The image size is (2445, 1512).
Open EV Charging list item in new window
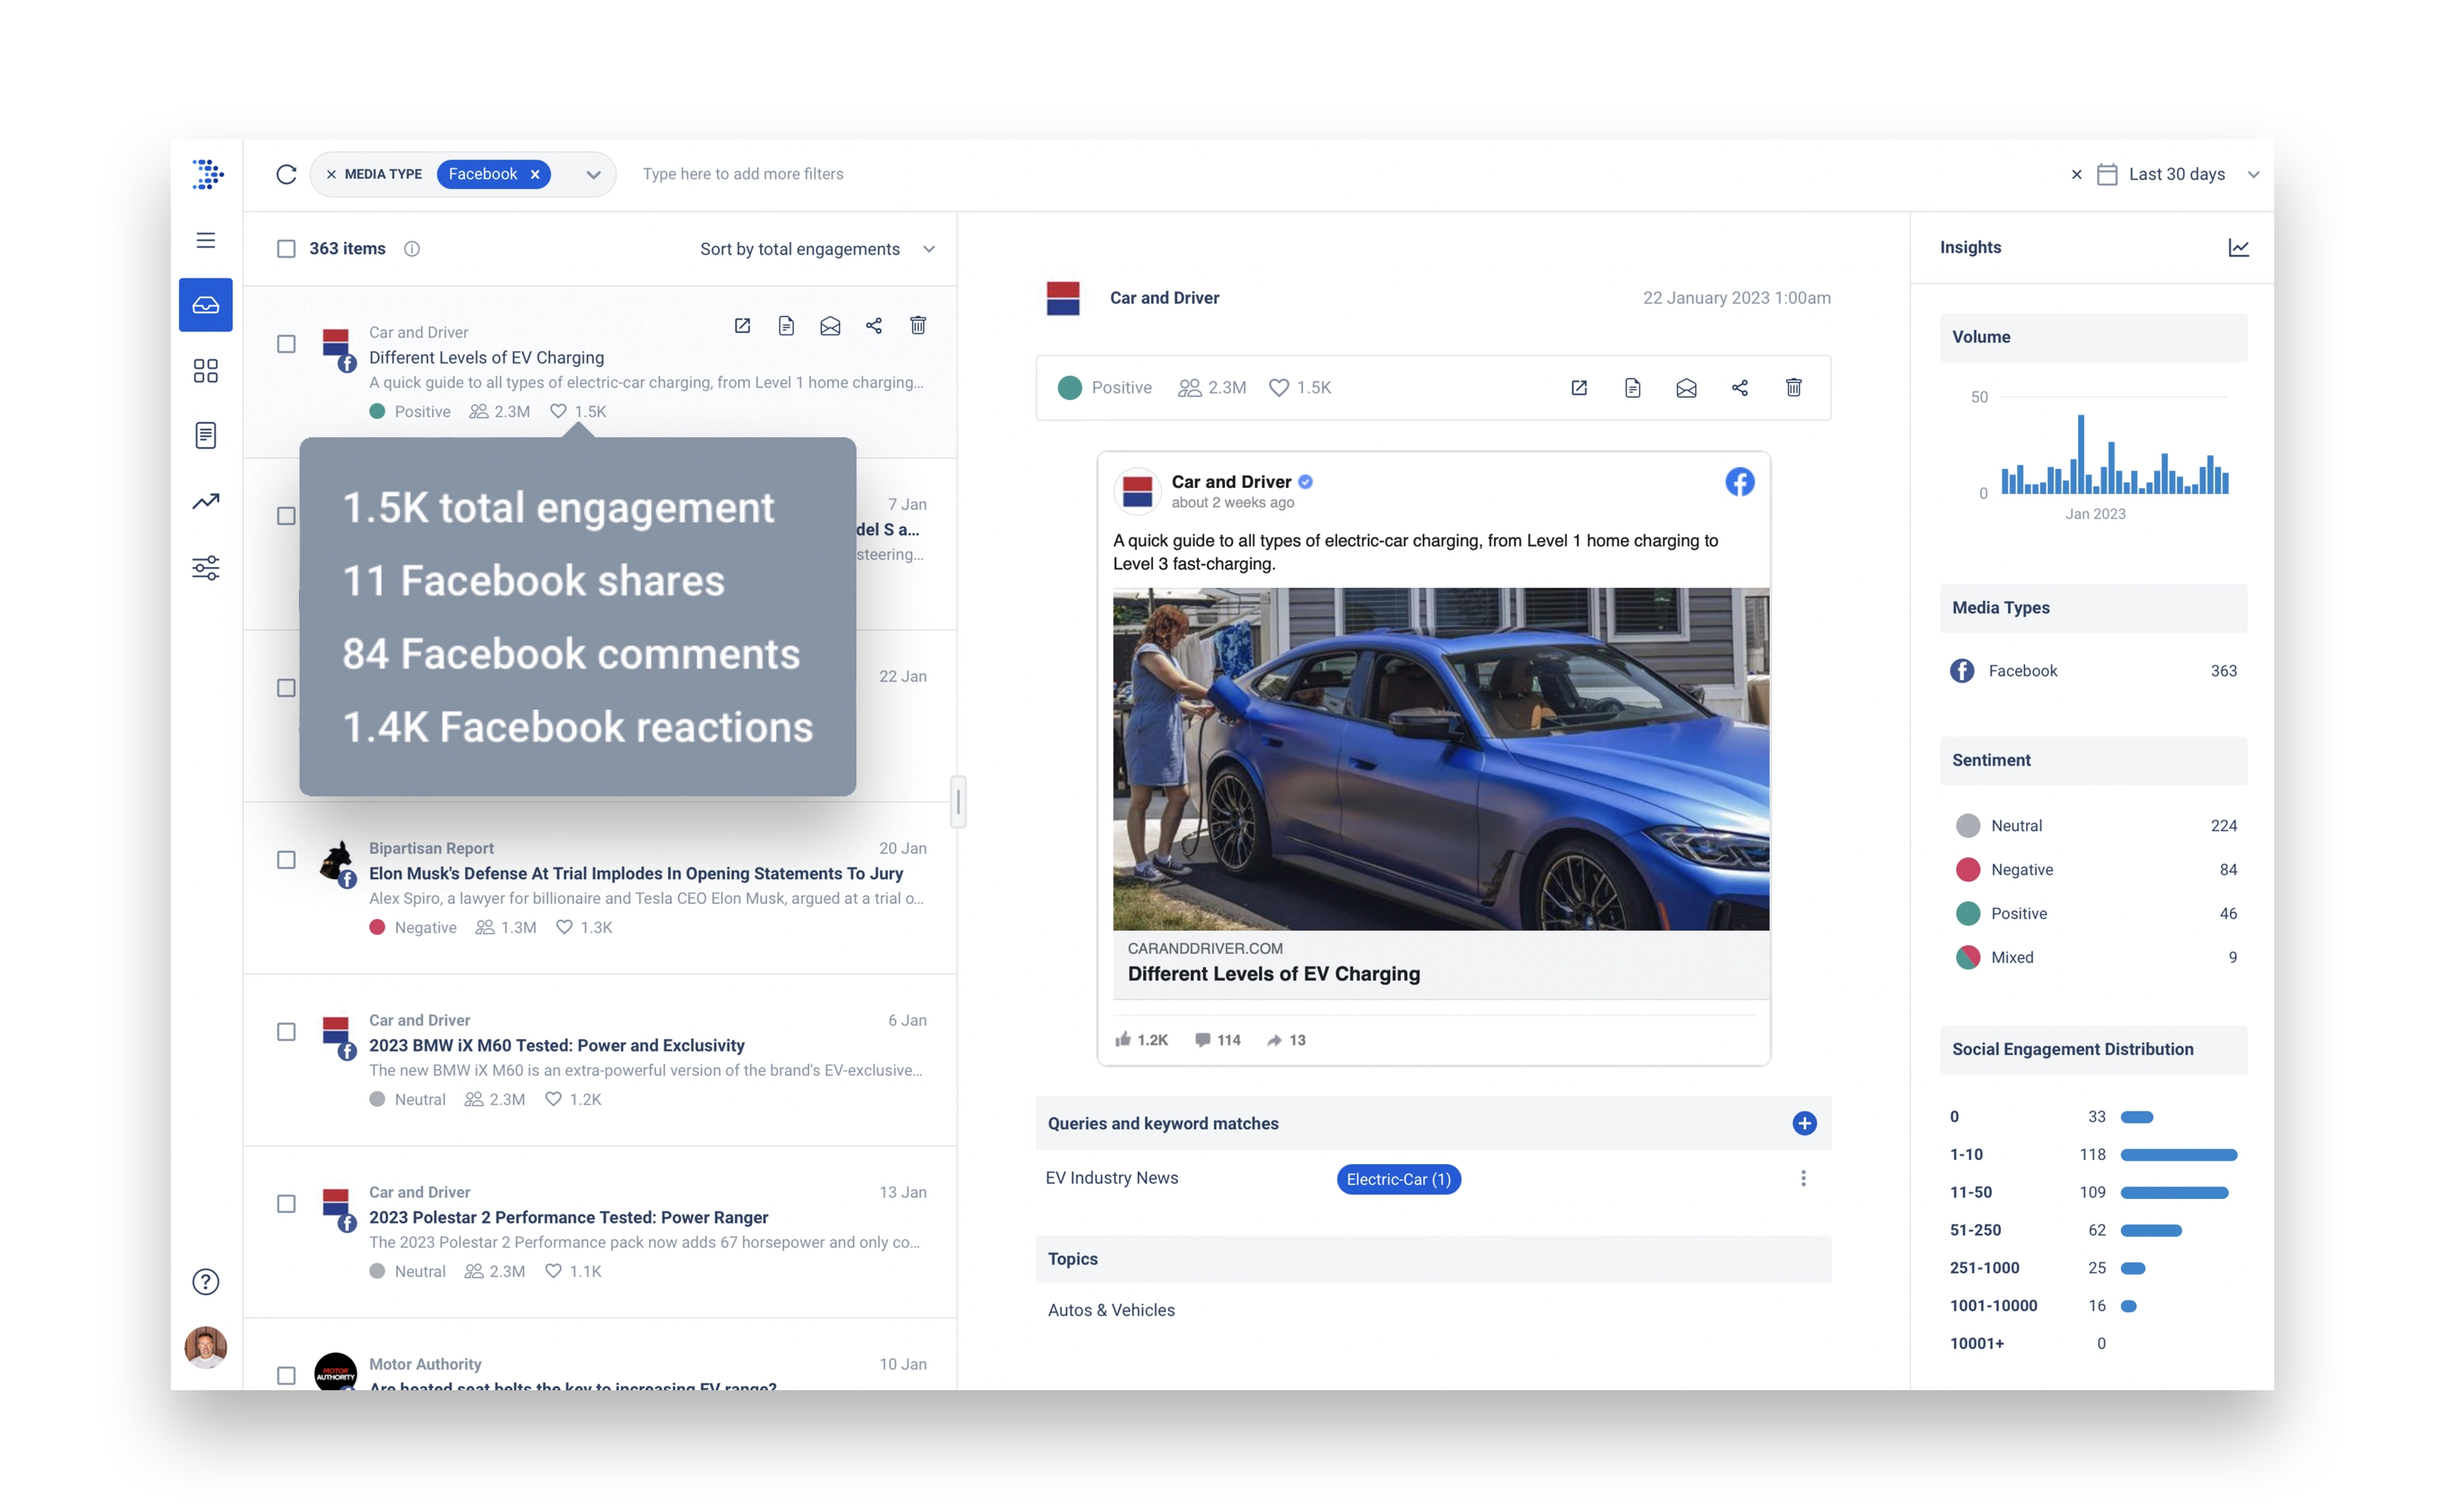tap(742, 326)
